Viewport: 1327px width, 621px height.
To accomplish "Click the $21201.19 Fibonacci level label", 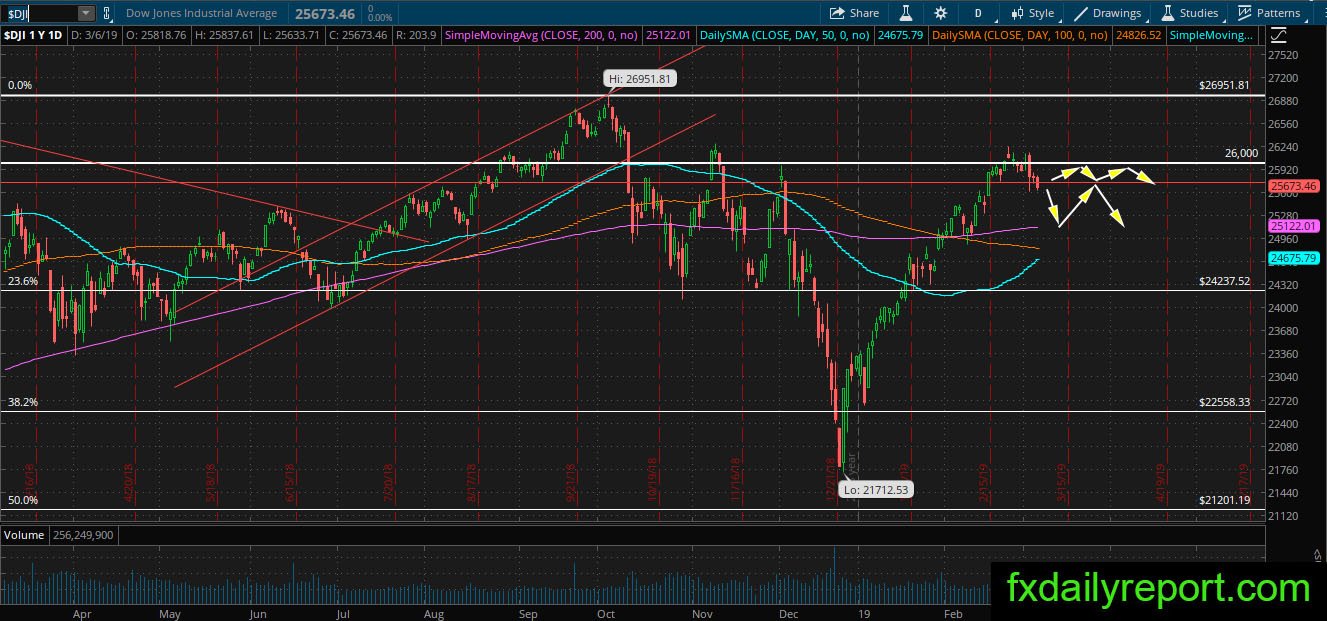I will [x=1224, y=500].
